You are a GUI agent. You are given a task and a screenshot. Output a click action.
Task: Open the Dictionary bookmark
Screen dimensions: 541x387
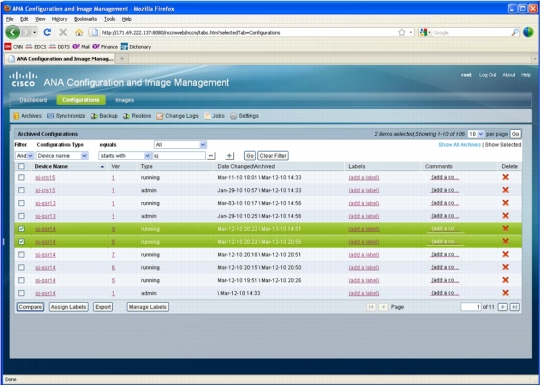[136, 47]
